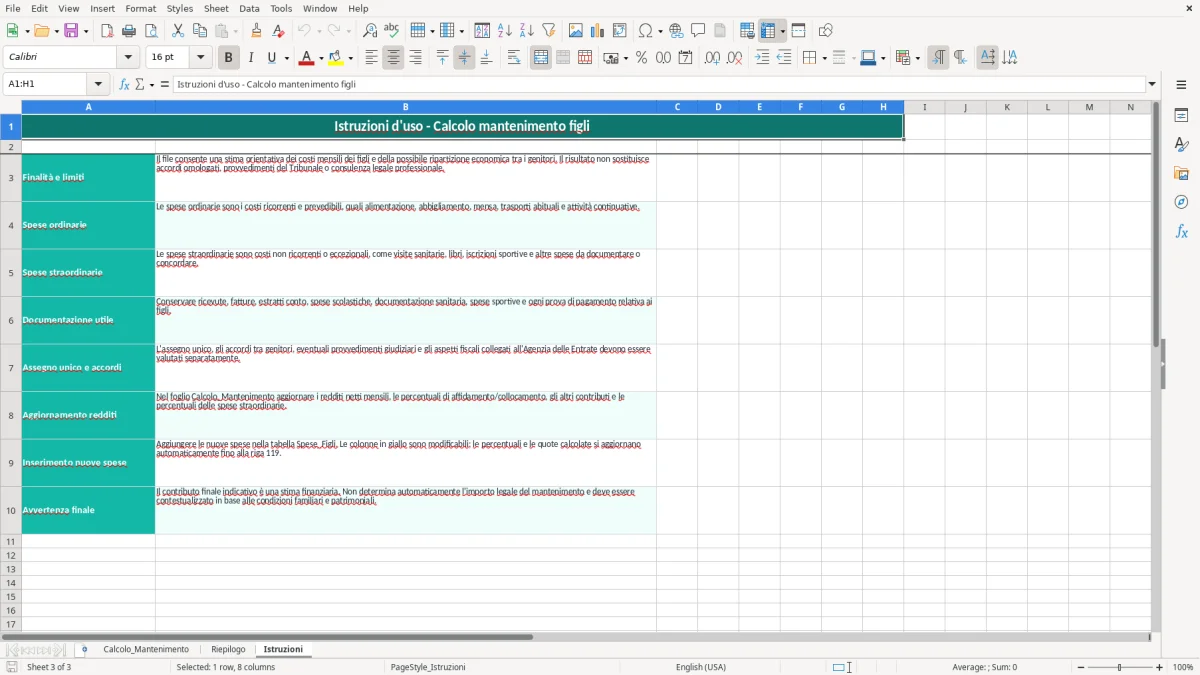Open the sidebar Navigator panel

click(1181, 202)
